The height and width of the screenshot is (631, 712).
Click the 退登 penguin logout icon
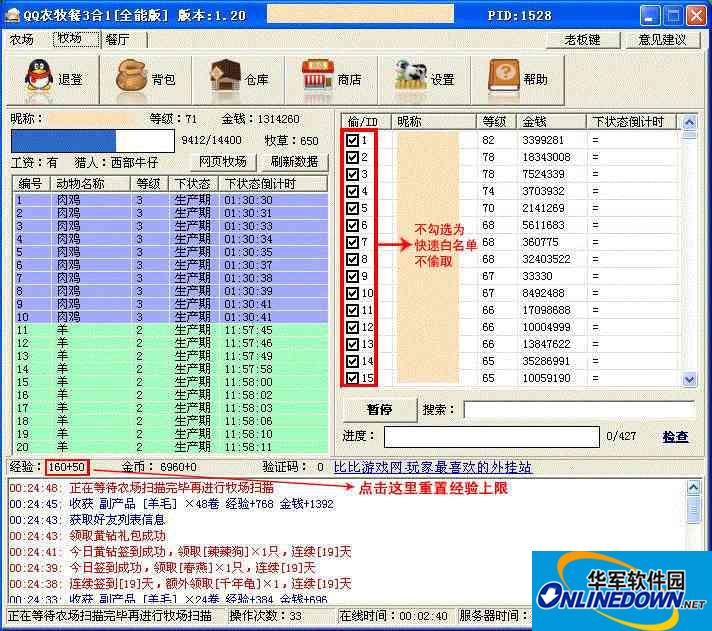tap(39, 76)
